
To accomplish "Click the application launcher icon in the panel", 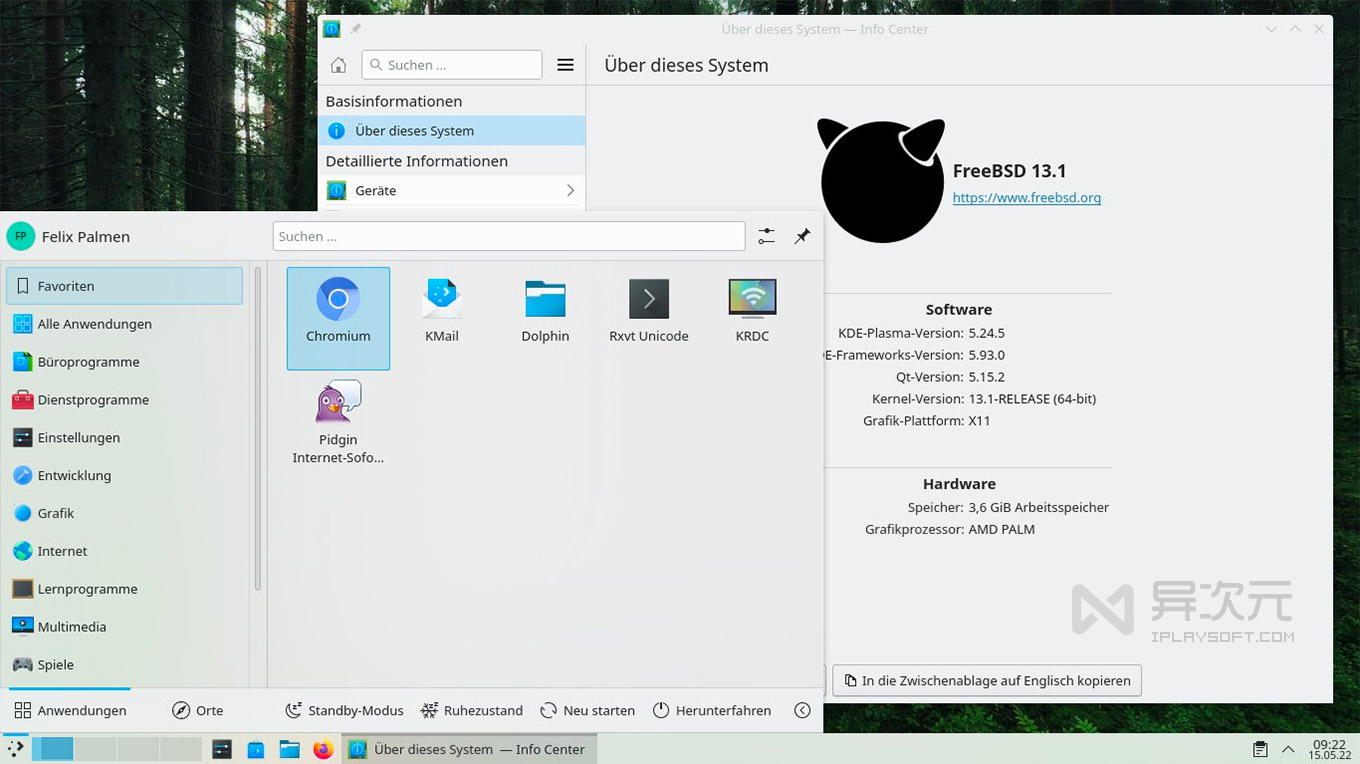I will point(15,748).
